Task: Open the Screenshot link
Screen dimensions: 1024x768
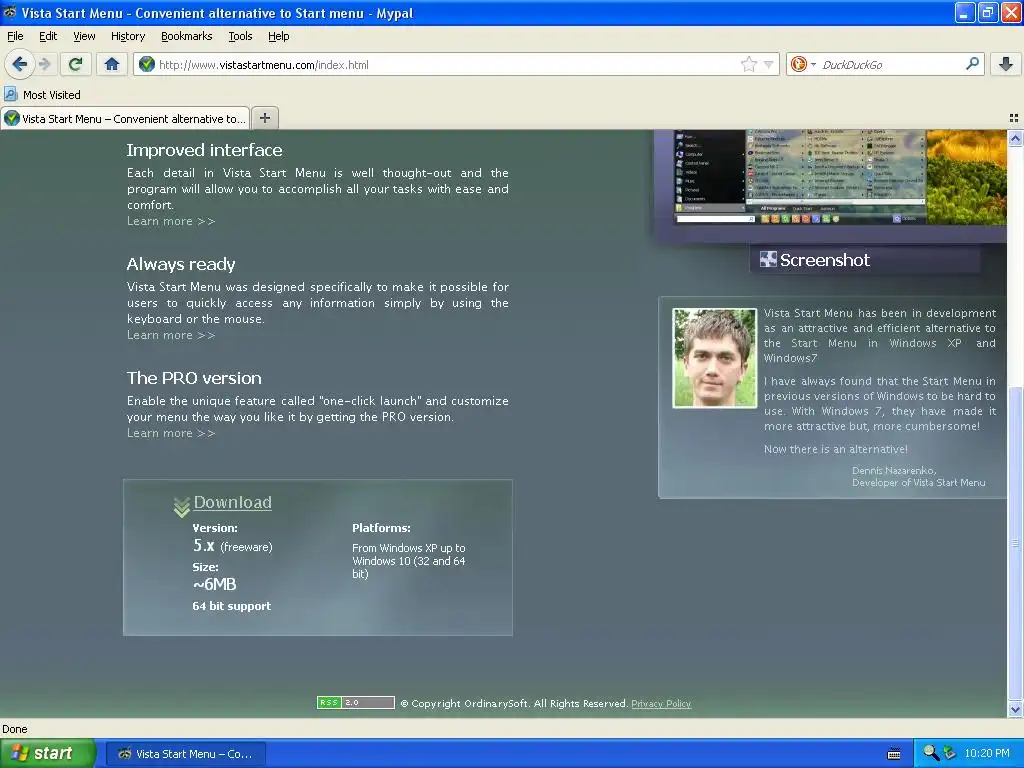Action: point(825,260)
